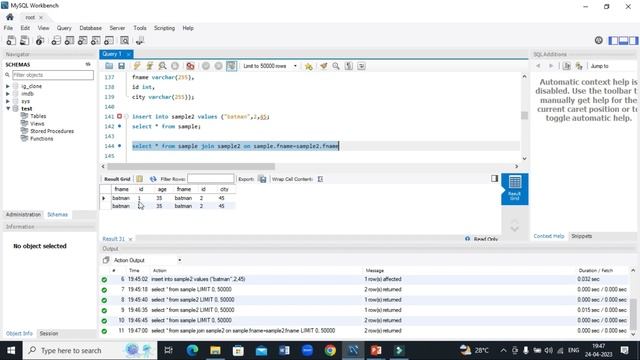
Task: Switch to the Snippets tab
Action: tap(581, 236)
